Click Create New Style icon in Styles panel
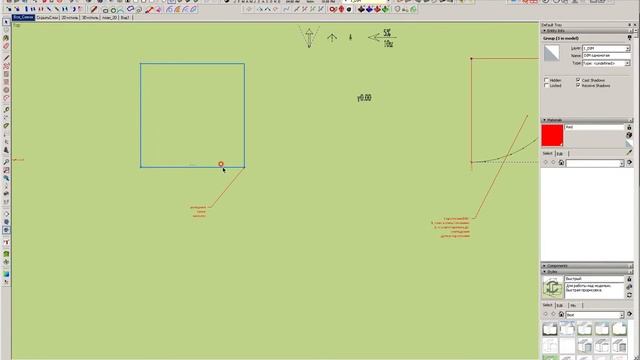640x360 pixels. (629, 287)
